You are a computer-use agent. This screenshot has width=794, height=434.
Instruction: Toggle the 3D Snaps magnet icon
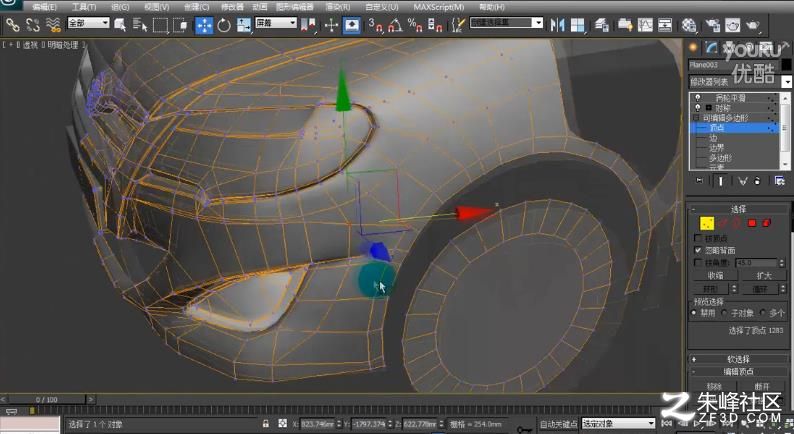point(376,25)
